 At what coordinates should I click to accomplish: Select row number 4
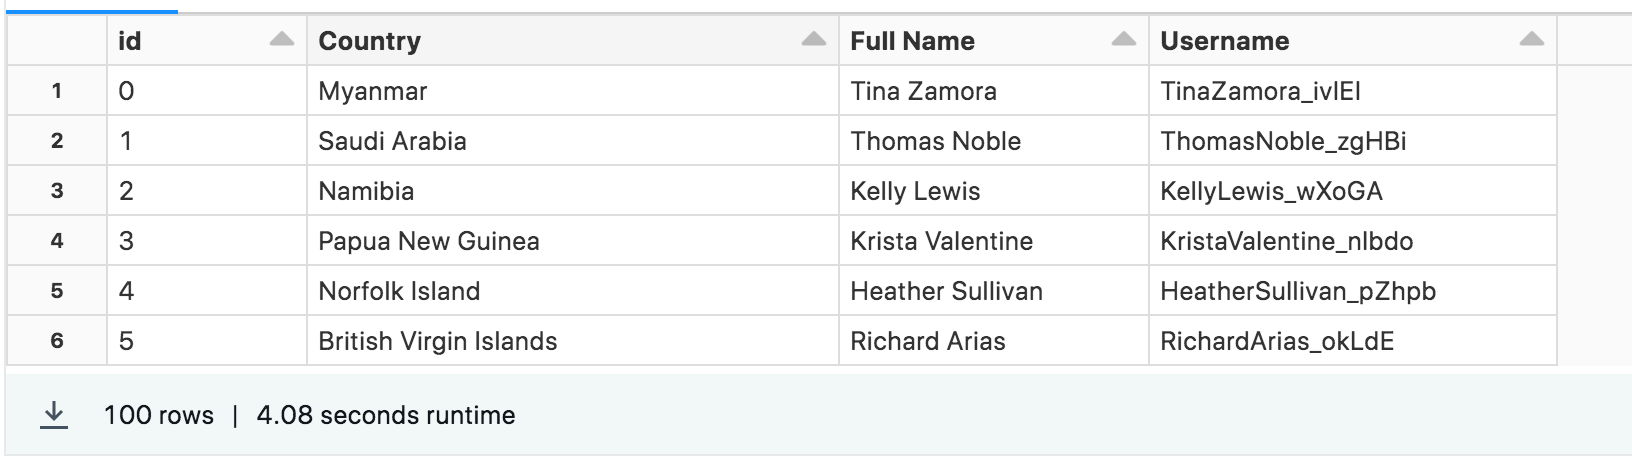pos(57,241)
